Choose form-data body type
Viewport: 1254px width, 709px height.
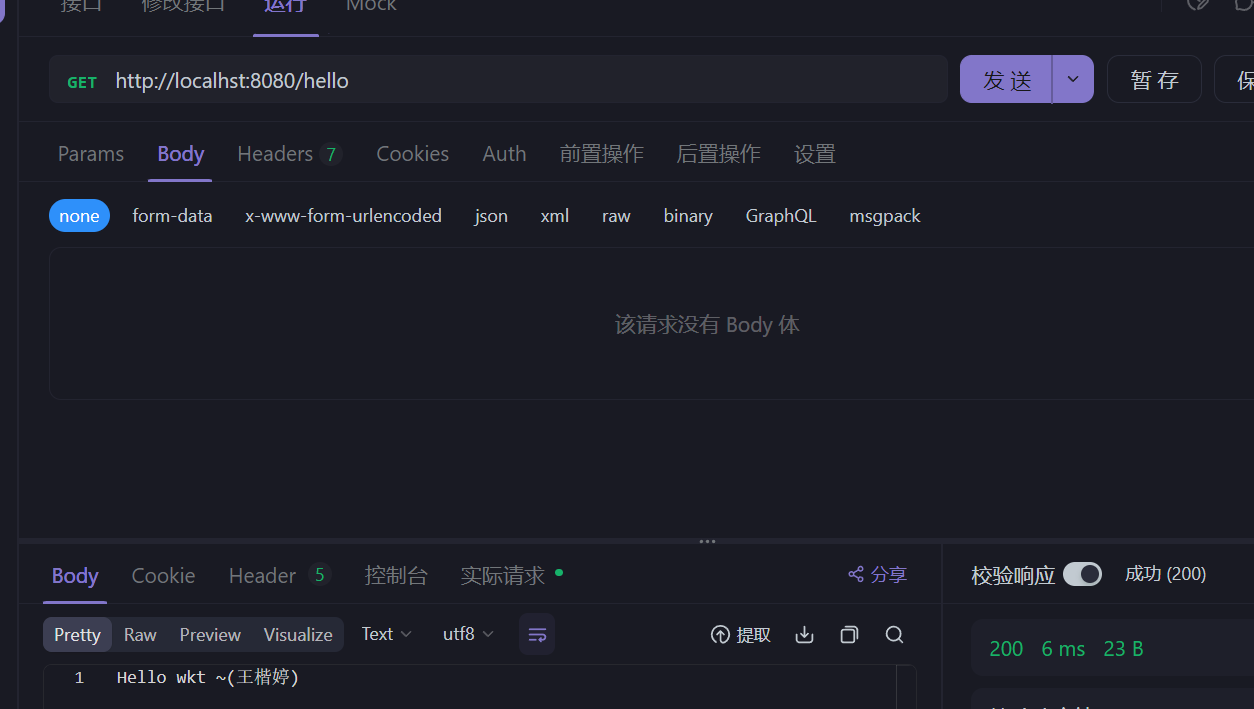pyautogui.click(x=172, y=216)
